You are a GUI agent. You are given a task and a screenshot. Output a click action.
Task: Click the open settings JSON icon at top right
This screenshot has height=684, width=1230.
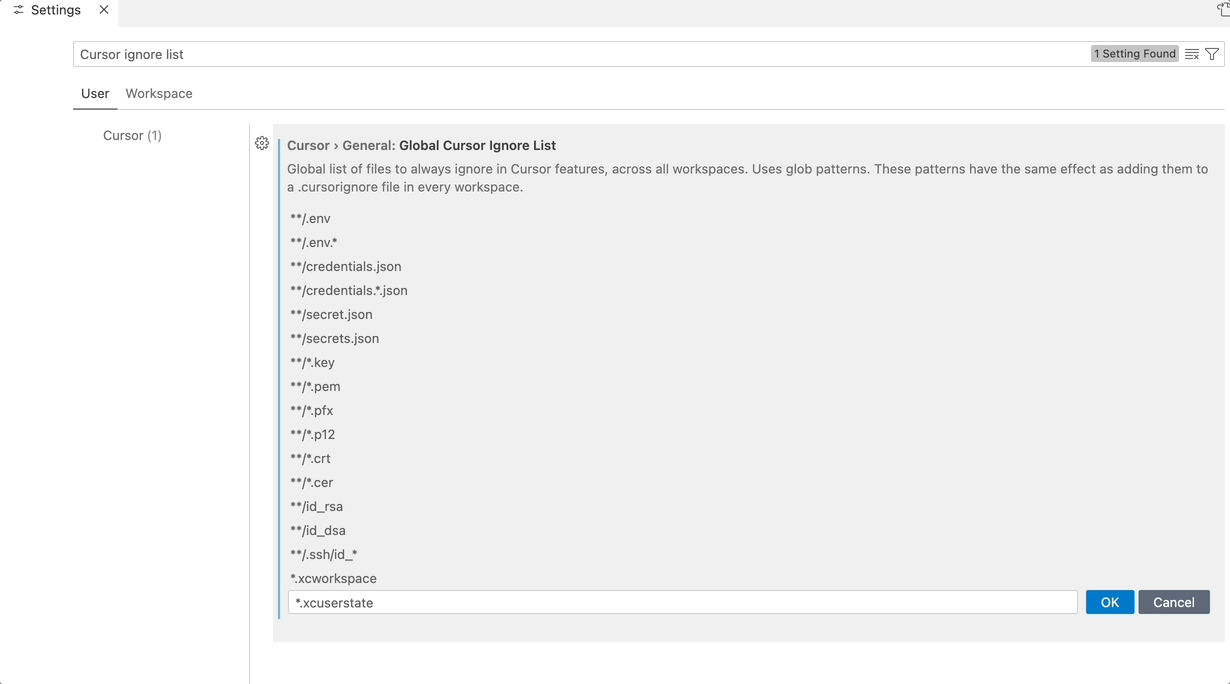(x=1222, y=9)
